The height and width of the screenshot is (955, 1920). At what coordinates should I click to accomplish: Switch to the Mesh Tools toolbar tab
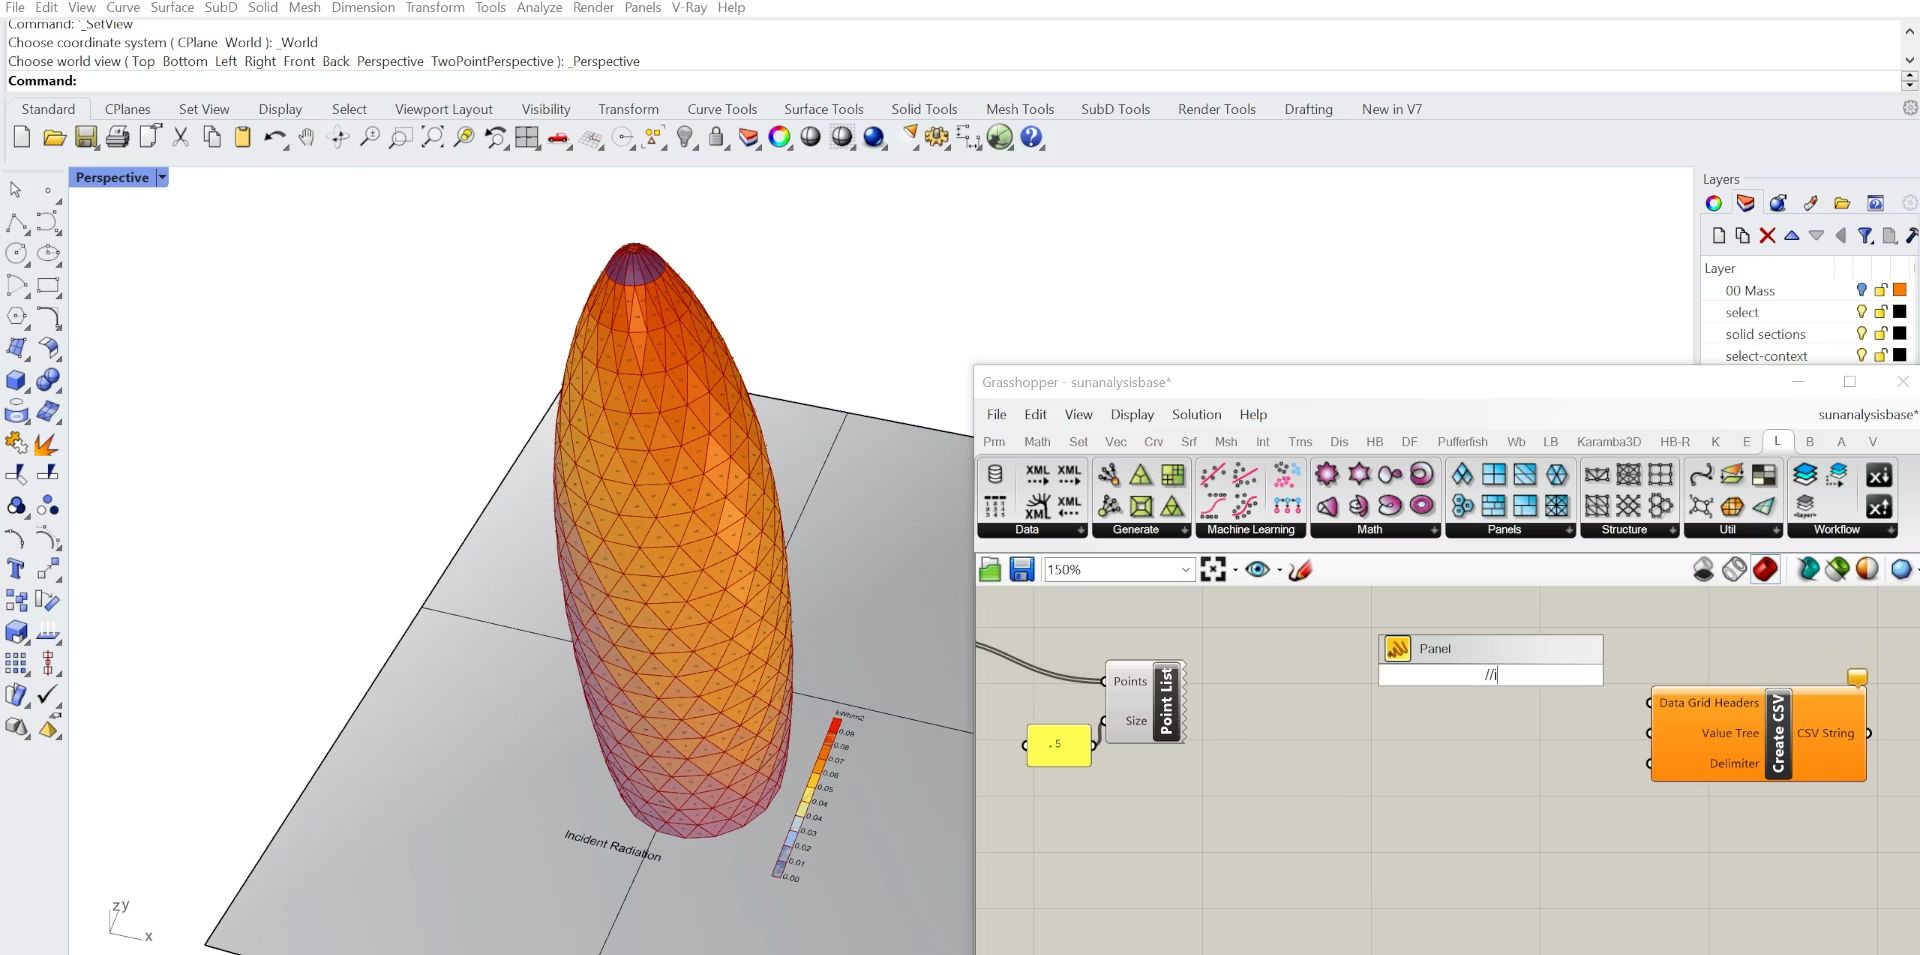[x=1019, y=109]
